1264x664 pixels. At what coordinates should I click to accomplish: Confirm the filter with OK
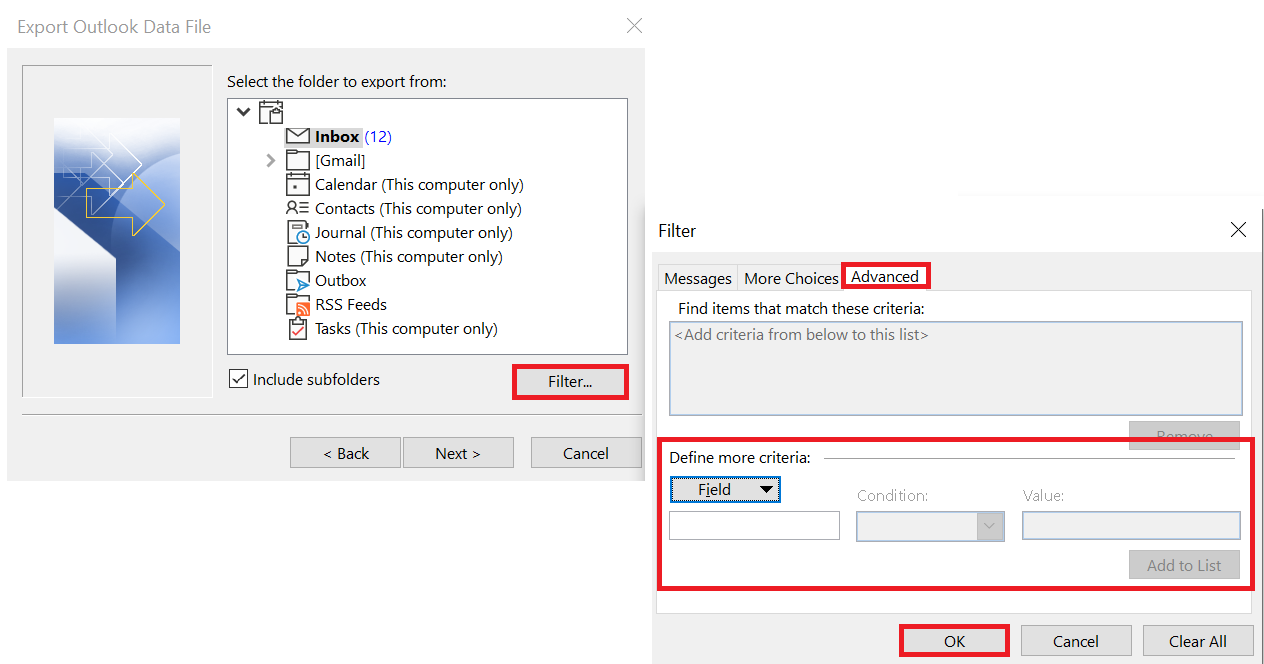(x=954, y=641)
